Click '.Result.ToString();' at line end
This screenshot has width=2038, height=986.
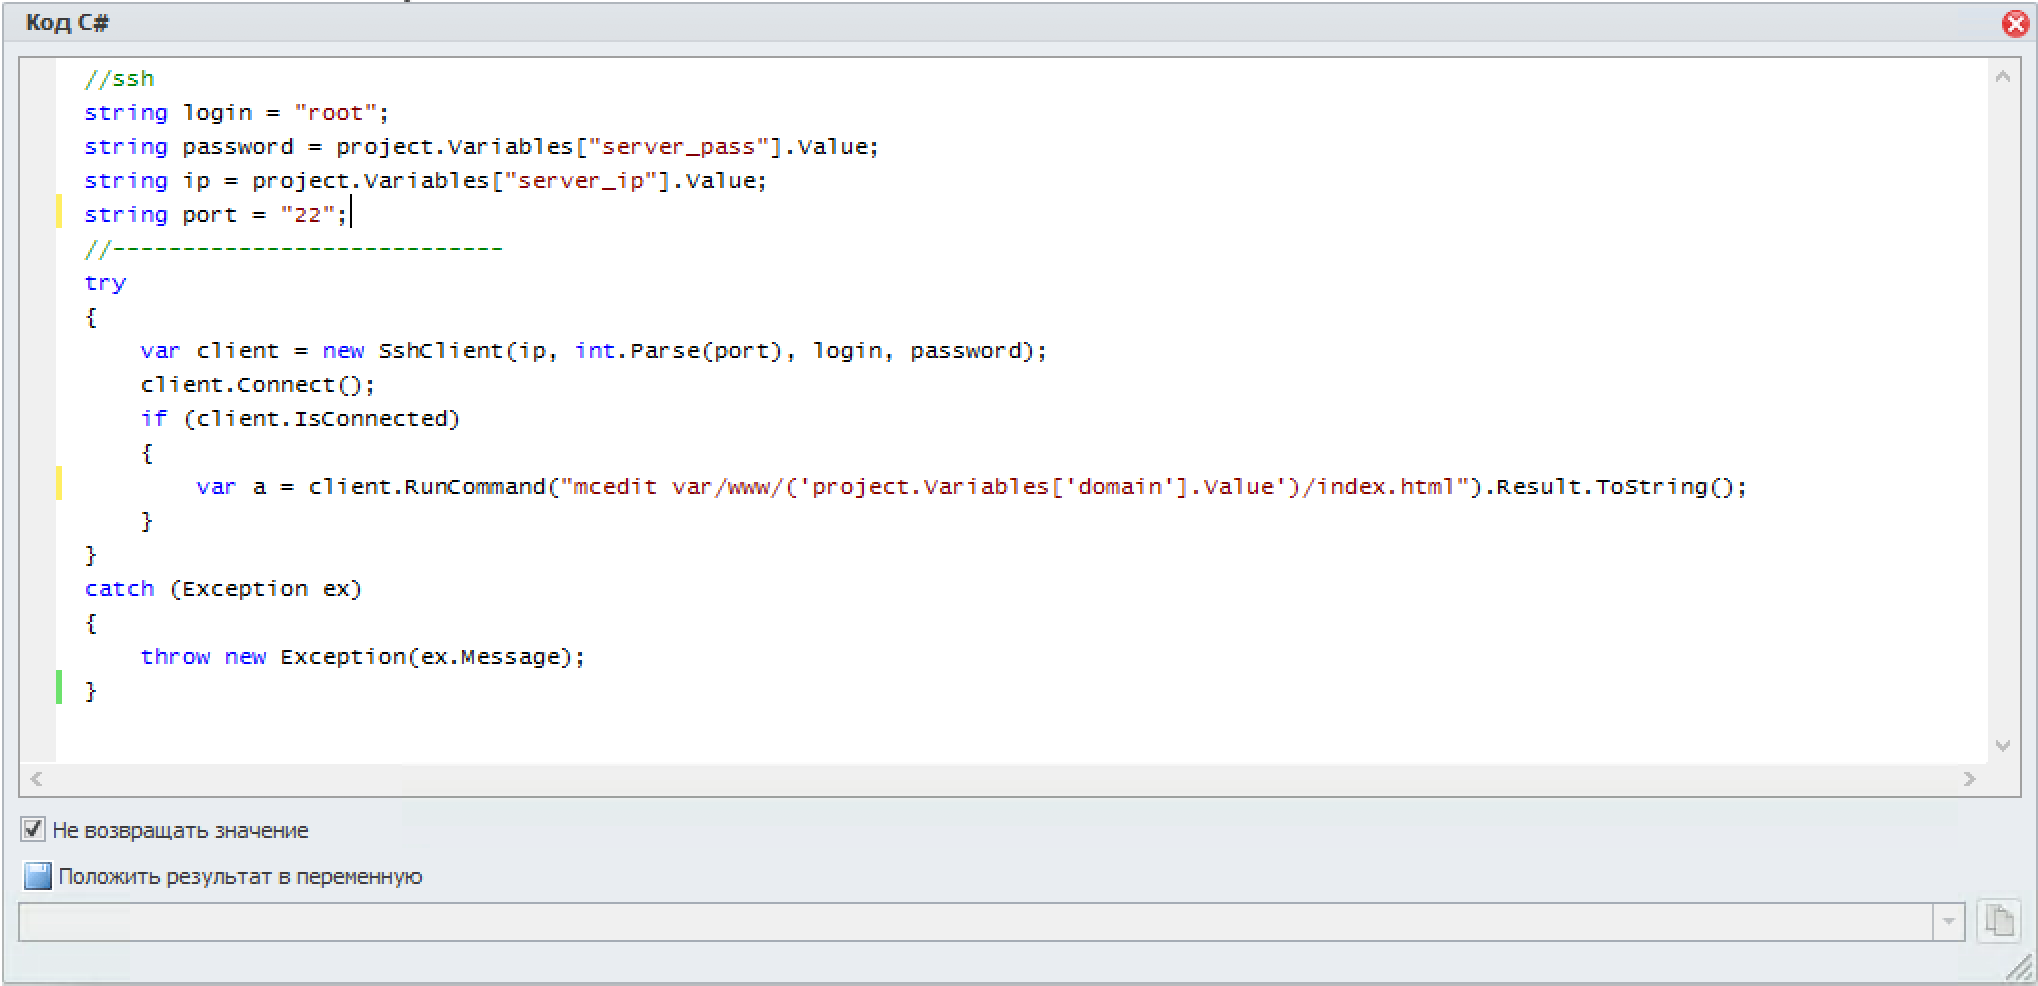(x=1615, y=487)
